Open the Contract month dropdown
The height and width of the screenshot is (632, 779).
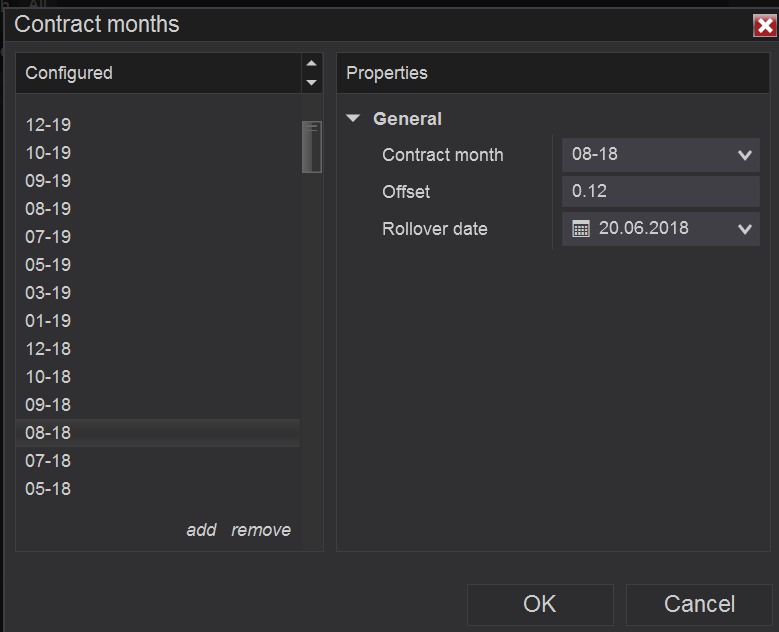pos(744,155)
